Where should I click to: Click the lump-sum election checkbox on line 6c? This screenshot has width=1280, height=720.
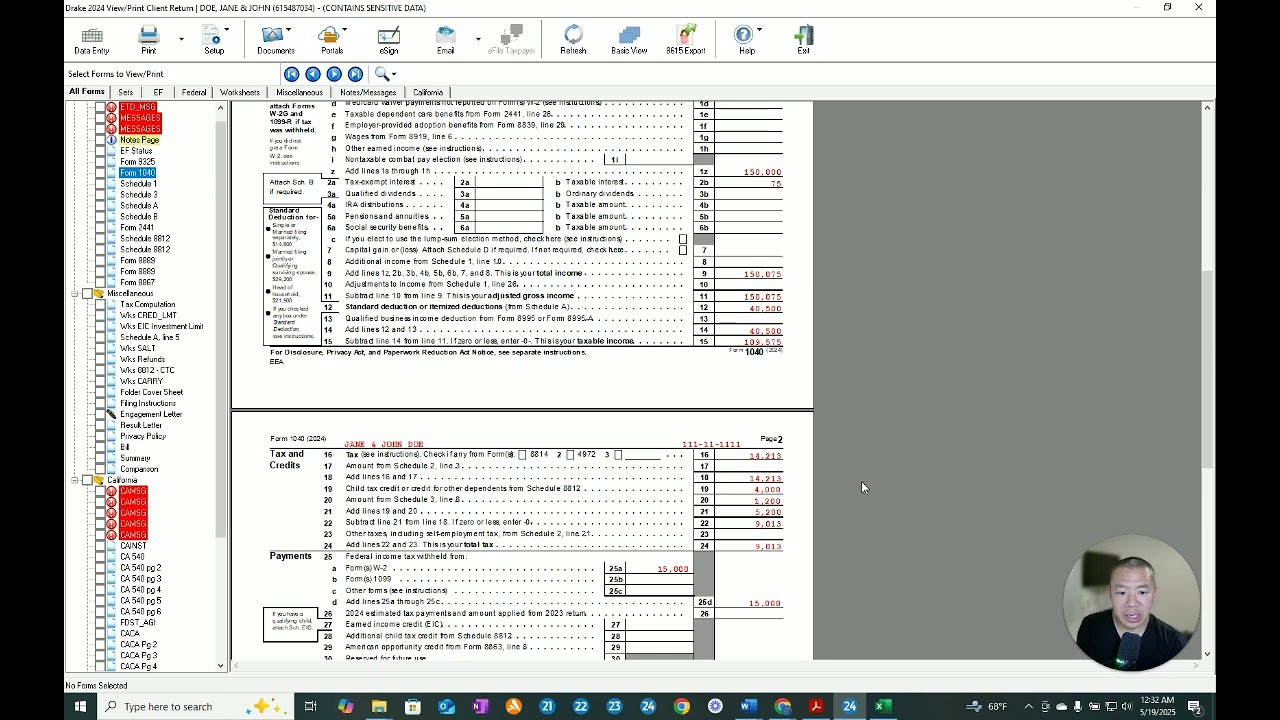[683, 239]
